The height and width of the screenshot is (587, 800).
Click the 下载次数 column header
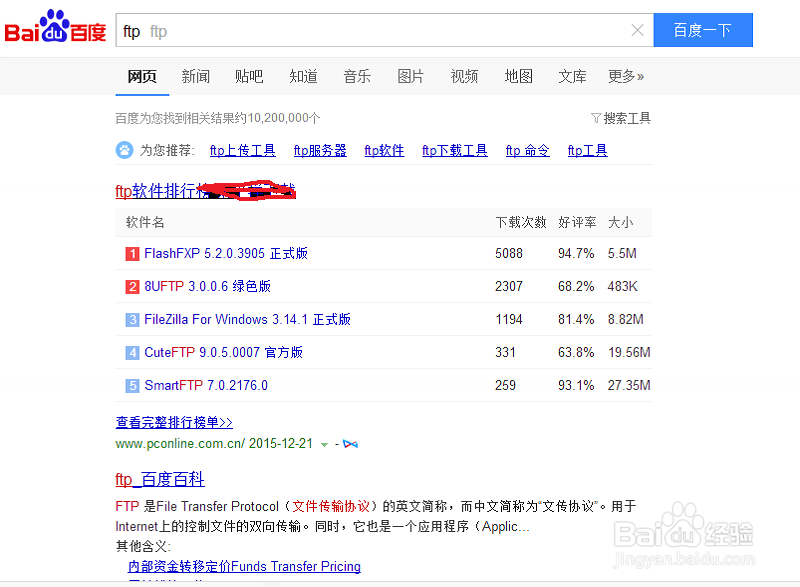[x=521, y=222]
